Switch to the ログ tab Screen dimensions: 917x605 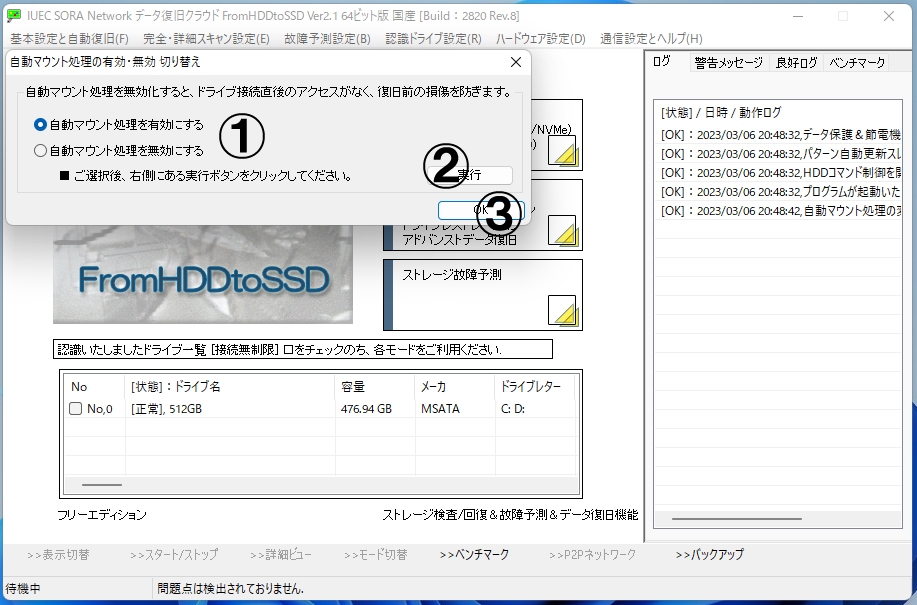point(662,61)
